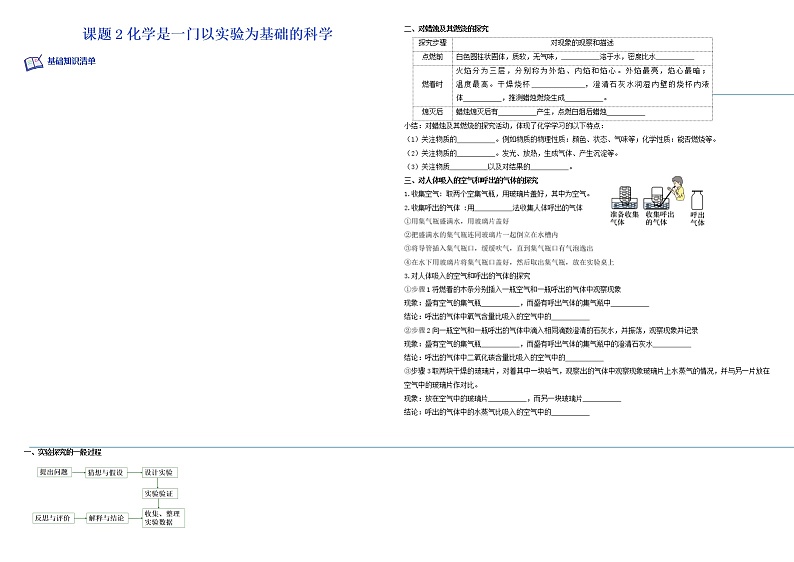
Task: Click the heading '一、实验探究的一般过程'
Action: pos(63,452)
